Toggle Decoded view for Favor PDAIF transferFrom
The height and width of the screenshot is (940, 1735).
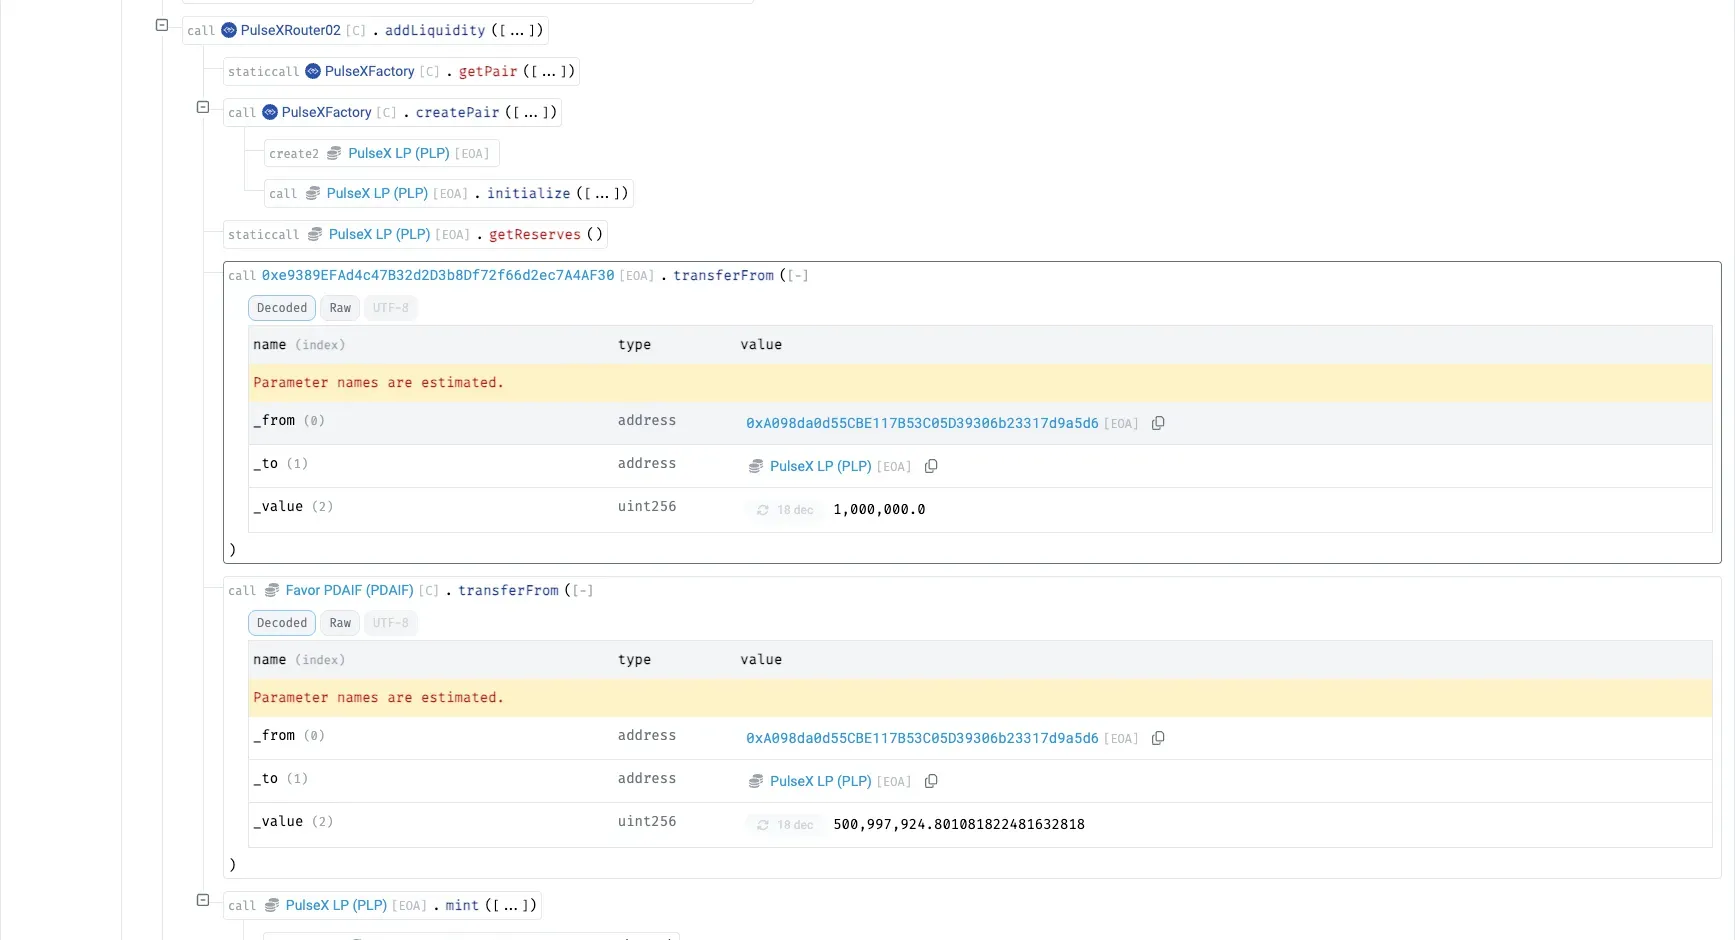(281, 622)
